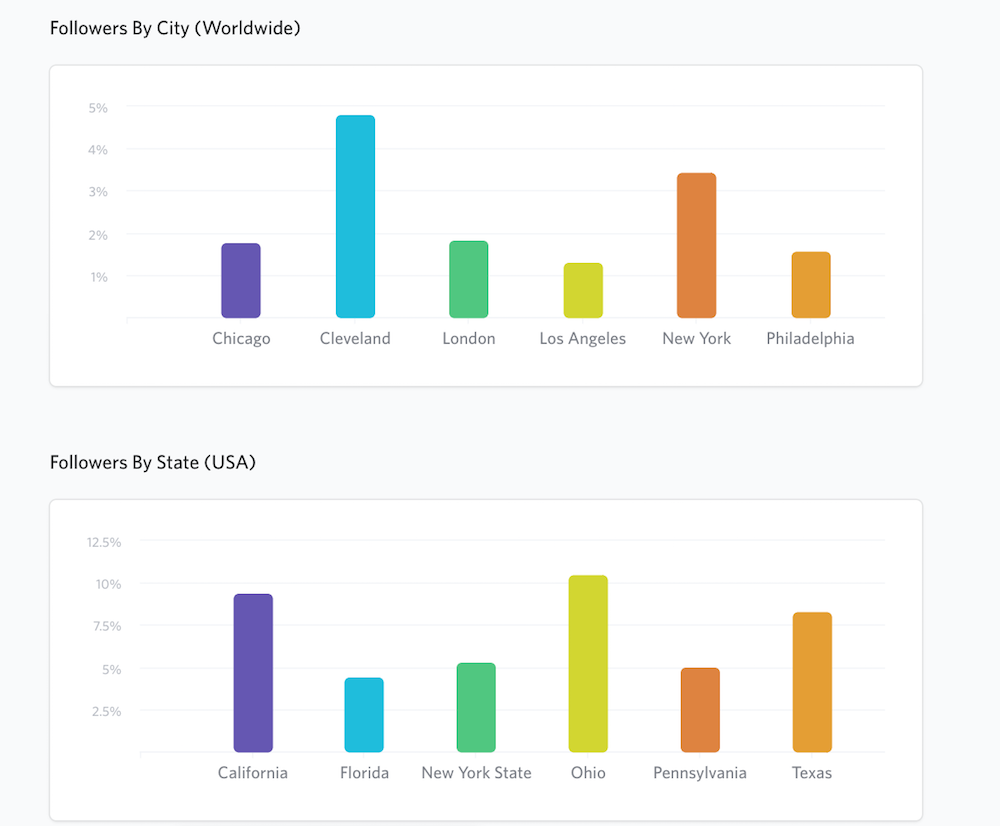This screenshot has width=1000, height=826.
Task: Click the Followers By City (Worldwide) heading
Action: [175, 28]
